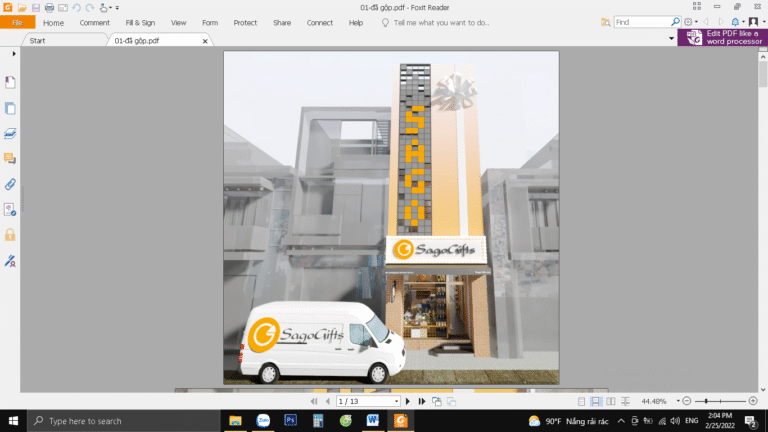Click the ribbon display grid icon

point(696,6)
